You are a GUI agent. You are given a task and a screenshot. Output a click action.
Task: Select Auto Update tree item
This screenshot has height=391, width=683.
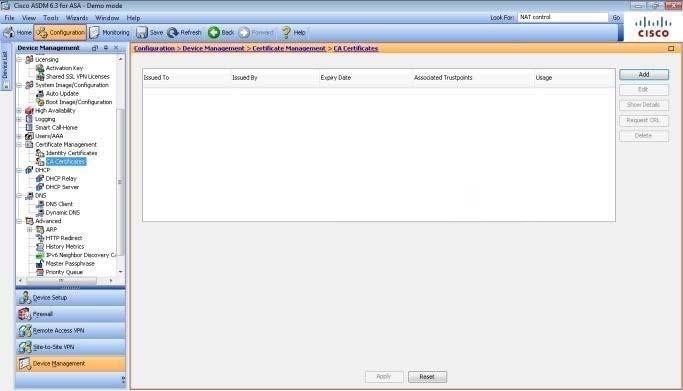(62, 94)
